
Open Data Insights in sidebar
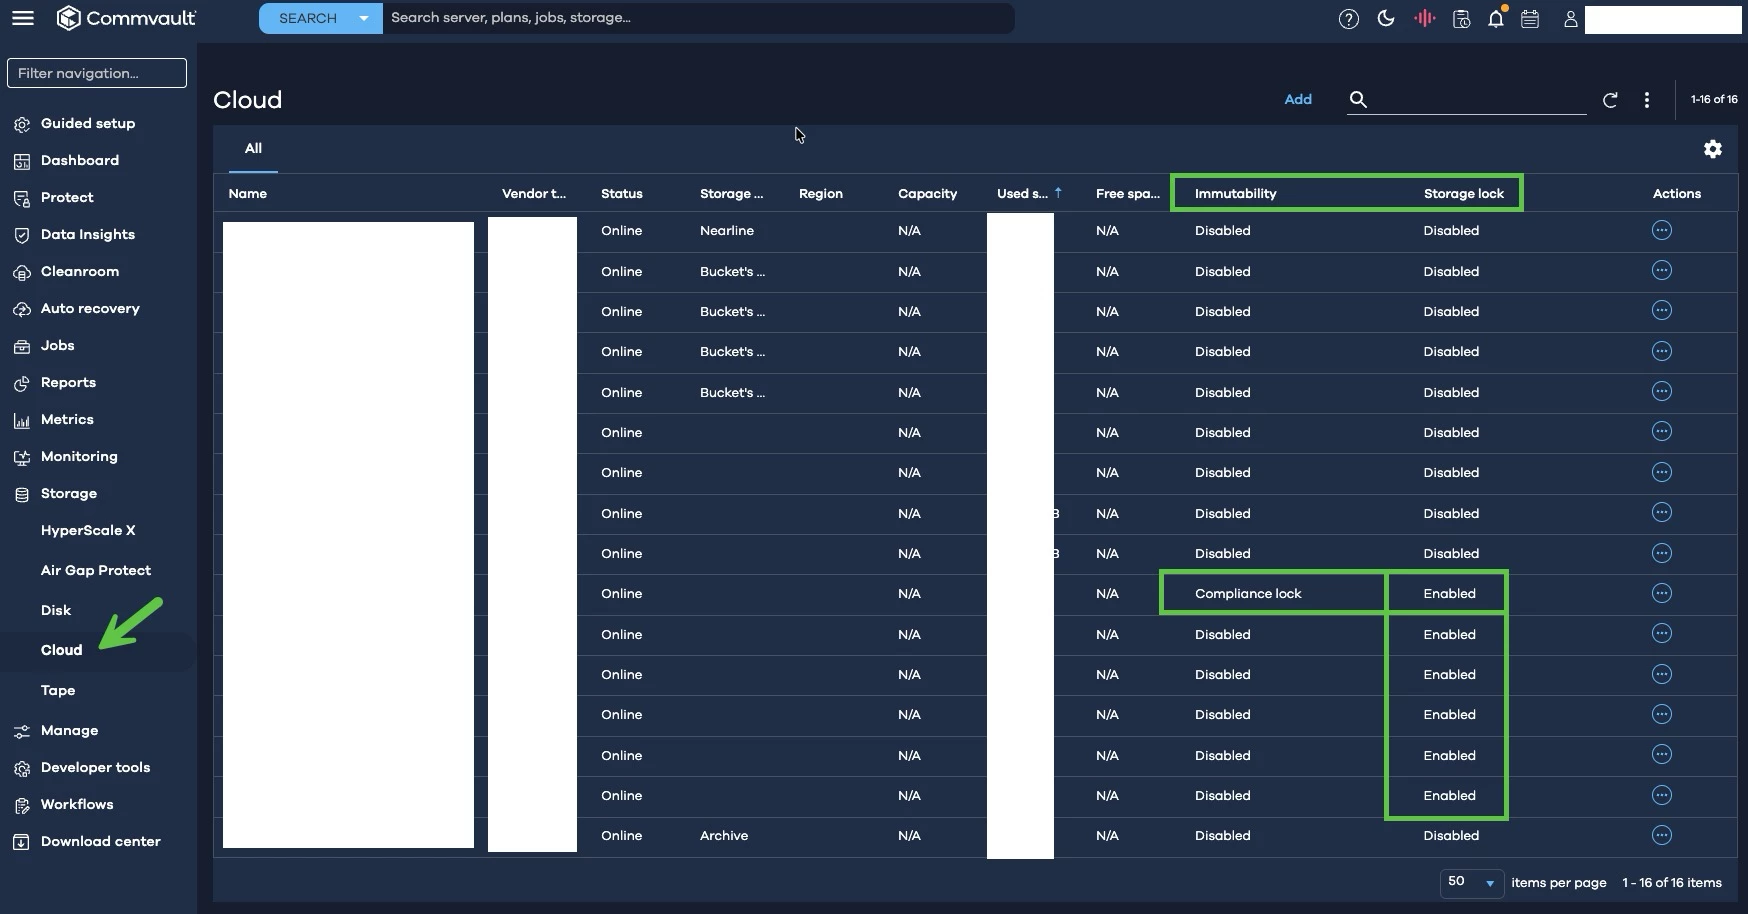click(x=88, y=235)
